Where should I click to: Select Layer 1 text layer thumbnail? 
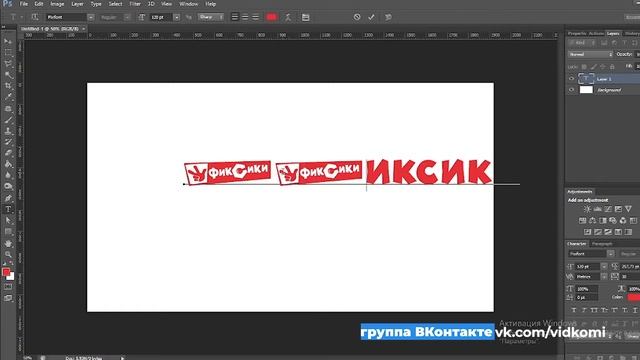(x=586, y=79)
